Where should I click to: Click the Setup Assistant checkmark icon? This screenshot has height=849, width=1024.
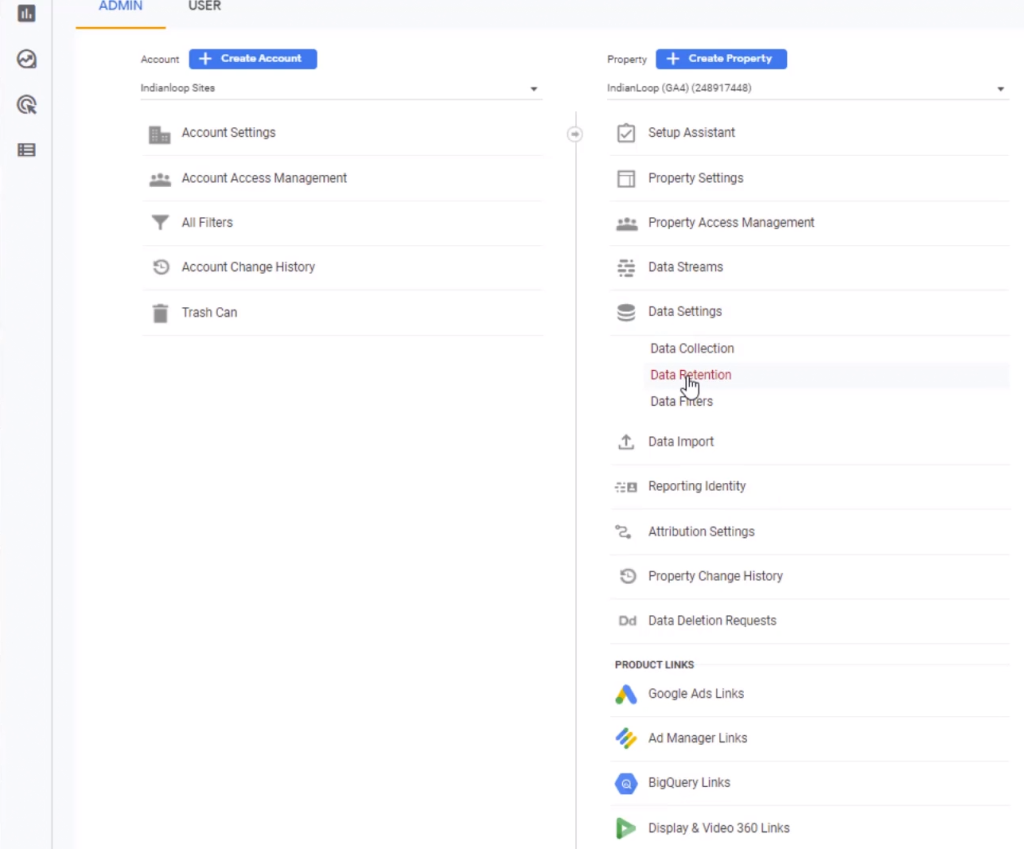coord(626,133)
